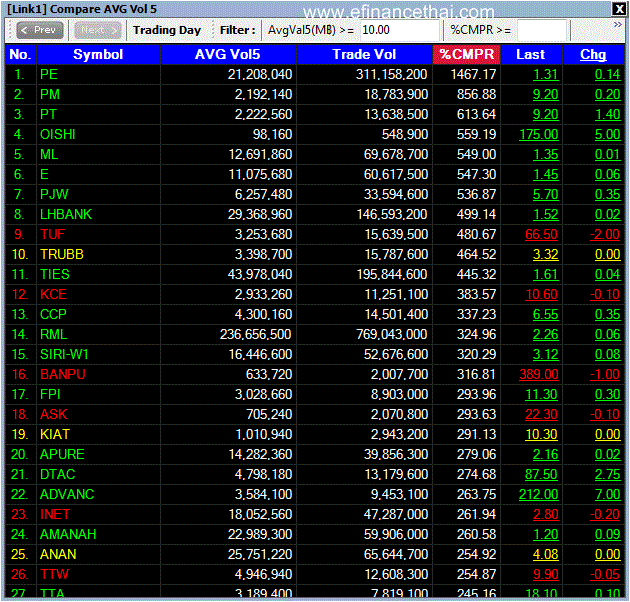
Task: Select the LHBANK symbol
Action: [66, 215]
